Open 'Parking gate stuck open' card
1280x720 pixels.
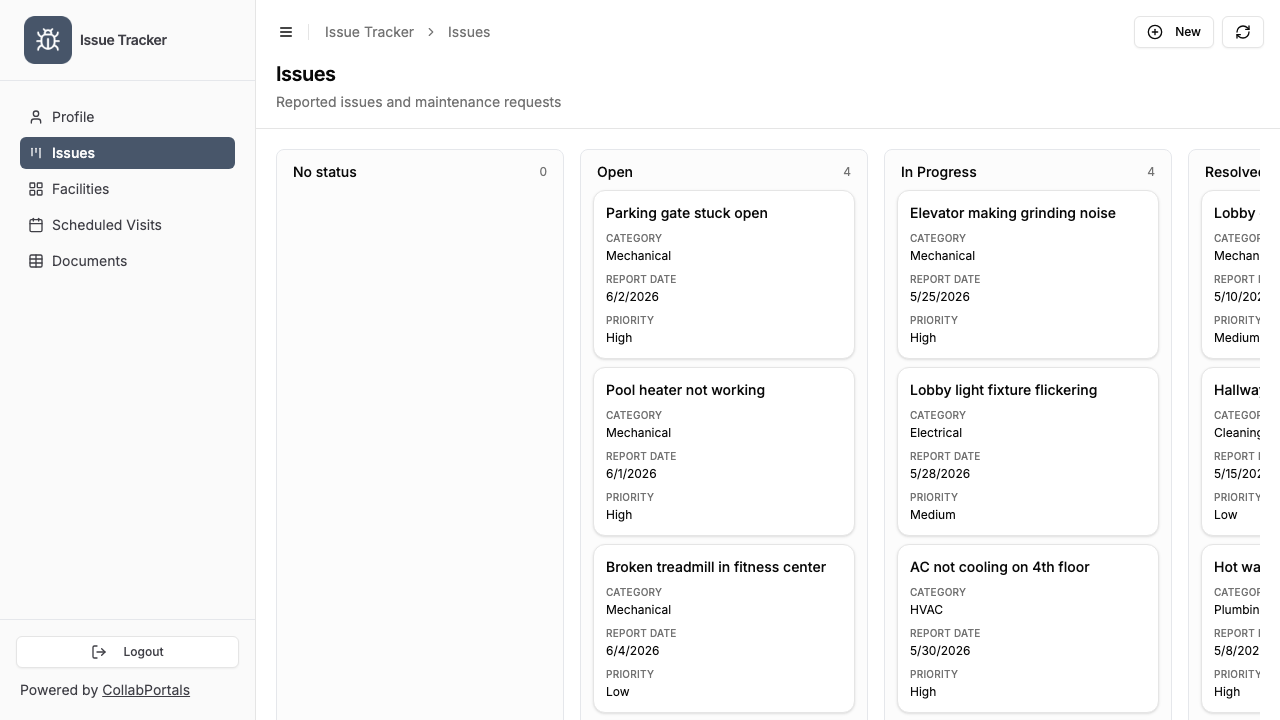click(724, 275)
